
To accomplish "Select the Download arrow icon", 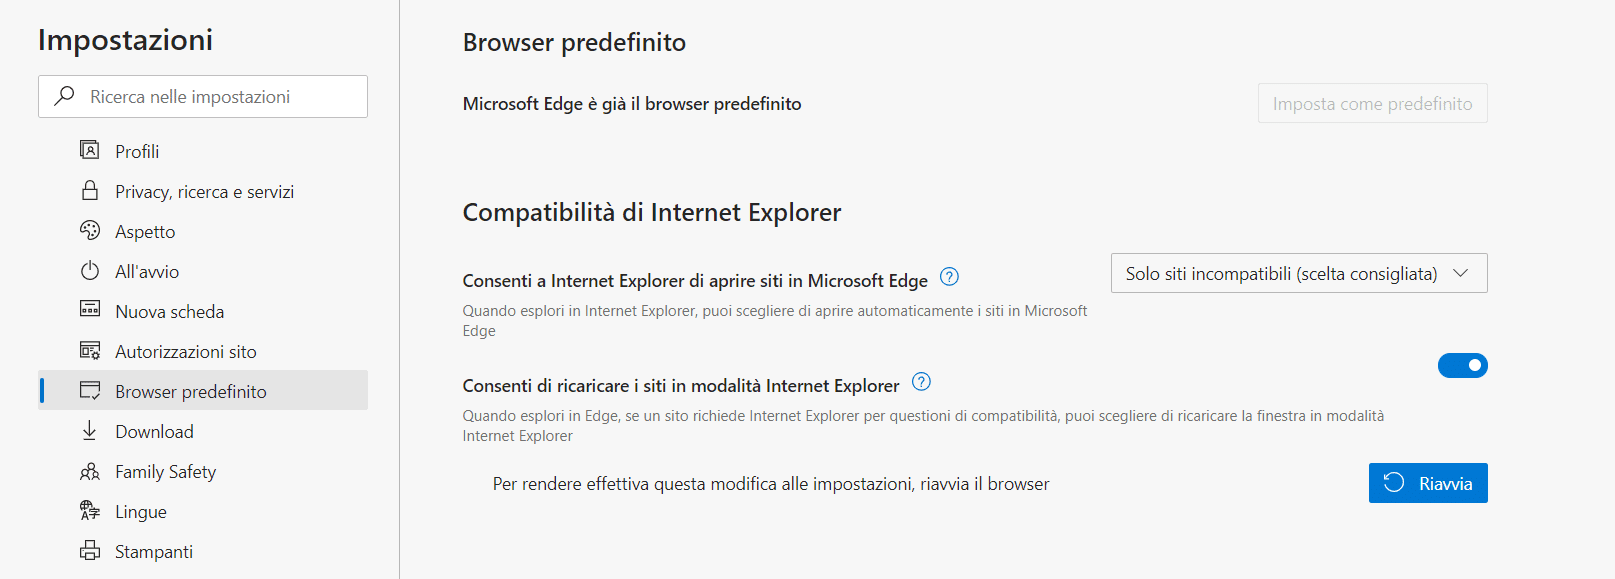I will tap(90, 431).
